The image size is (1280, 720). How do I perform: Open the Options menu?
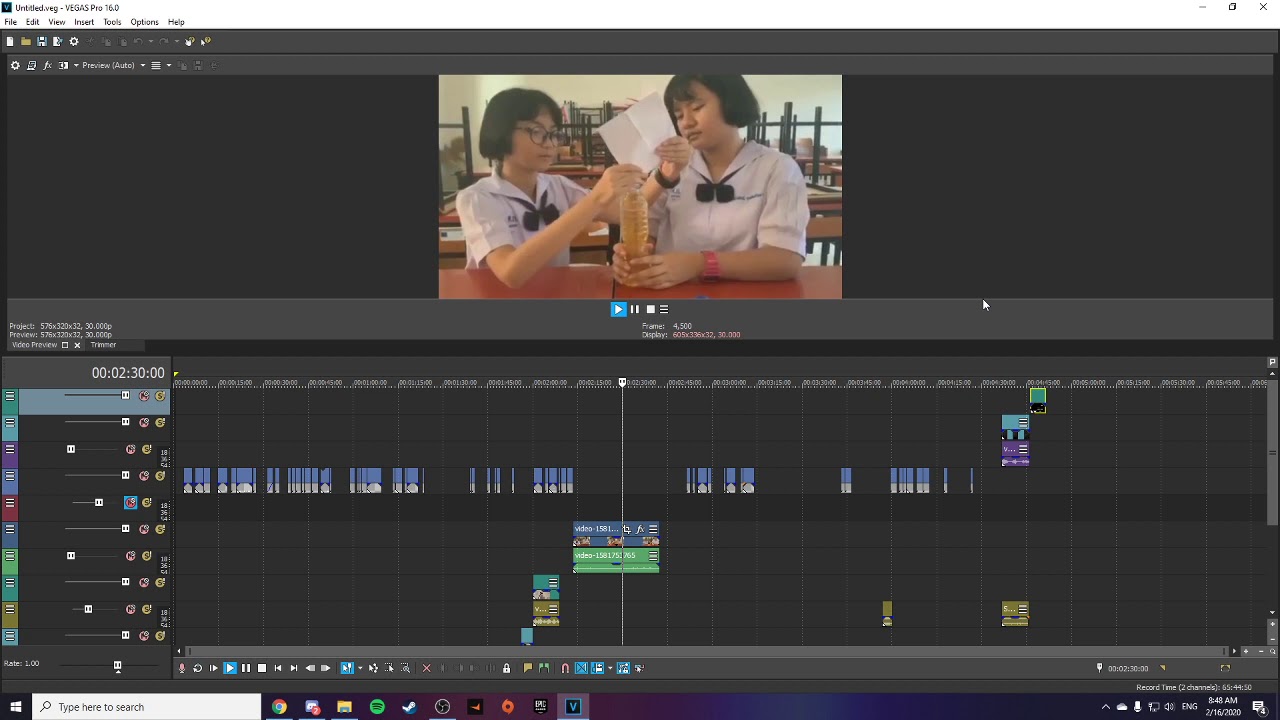[144, 22]
